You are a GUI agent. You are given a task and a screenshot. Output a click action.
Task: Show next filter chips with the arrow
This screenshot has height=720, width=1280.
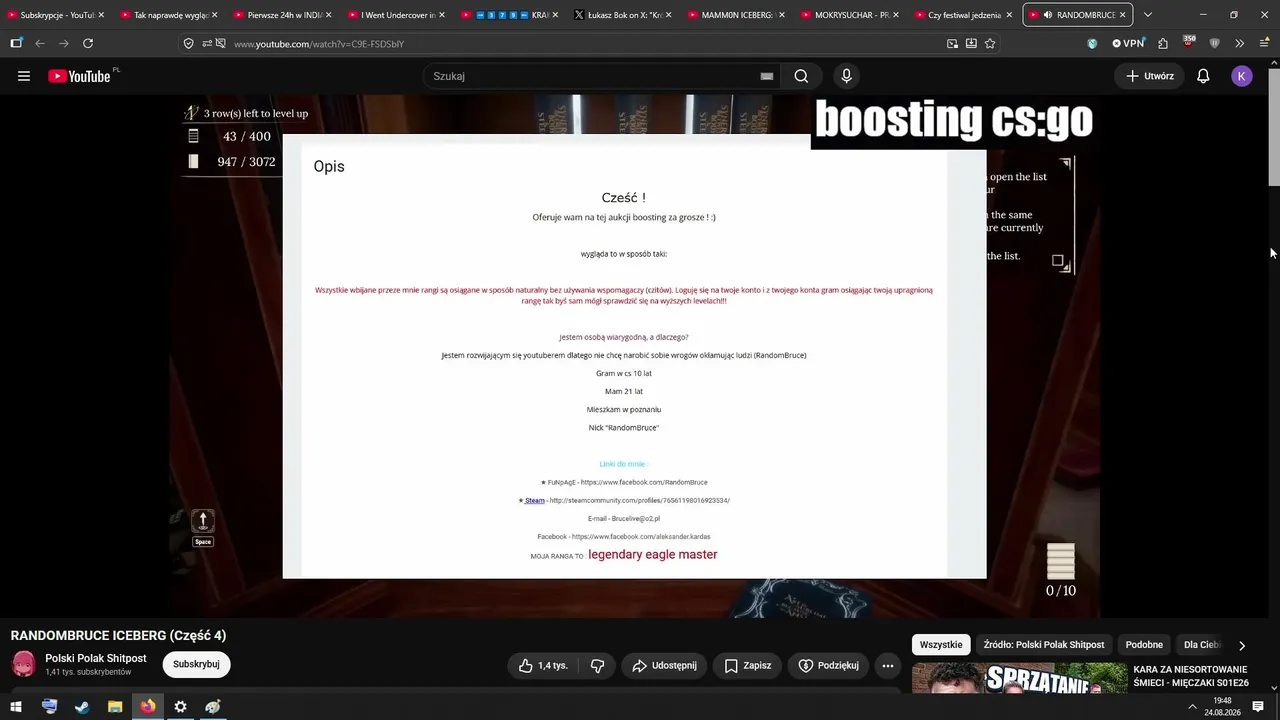pos(1242,646)
